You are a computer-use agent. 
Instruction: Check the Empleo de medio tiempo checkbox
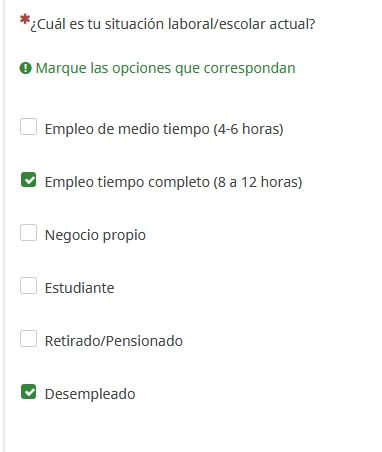[28, 127]
